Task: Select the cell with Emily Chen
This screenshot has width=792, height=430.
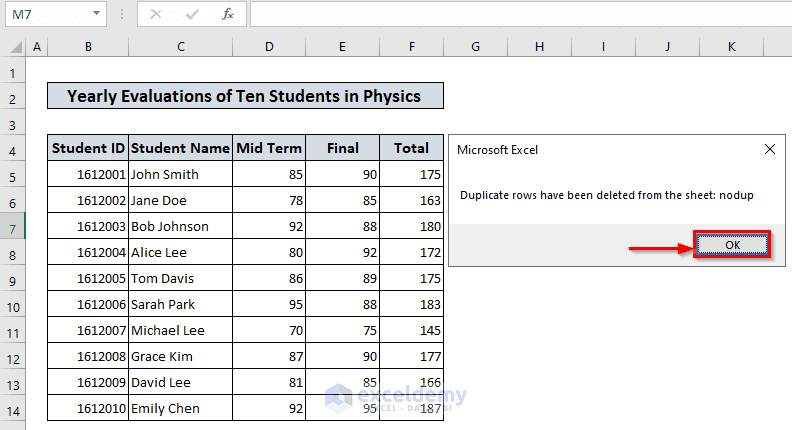Action: [180, 408]
